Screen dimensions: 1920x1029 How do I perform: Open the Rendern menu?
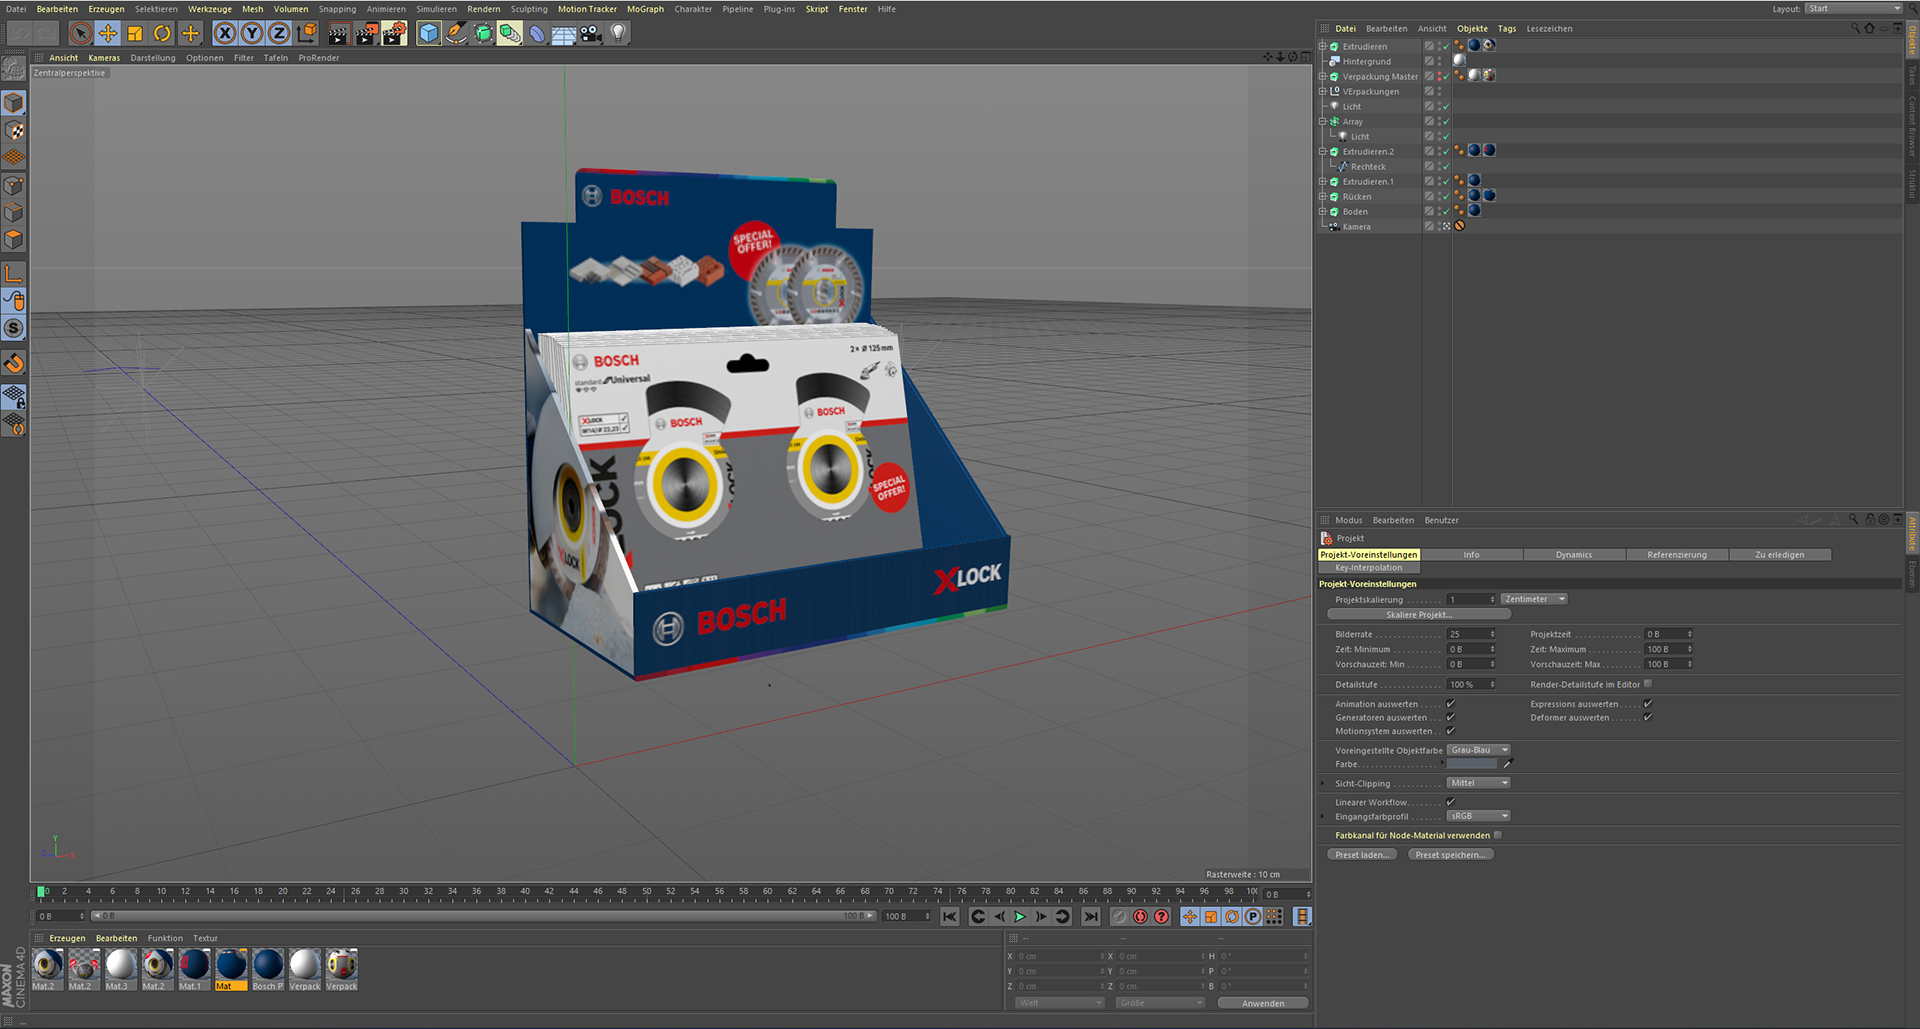[x=484, y=9]
